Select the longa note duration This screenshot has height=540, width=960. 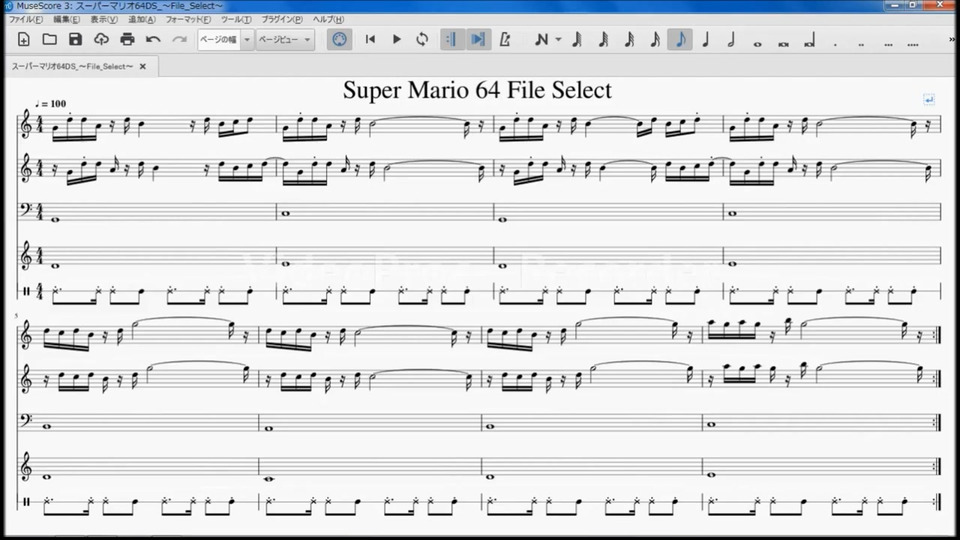[809, 42]
